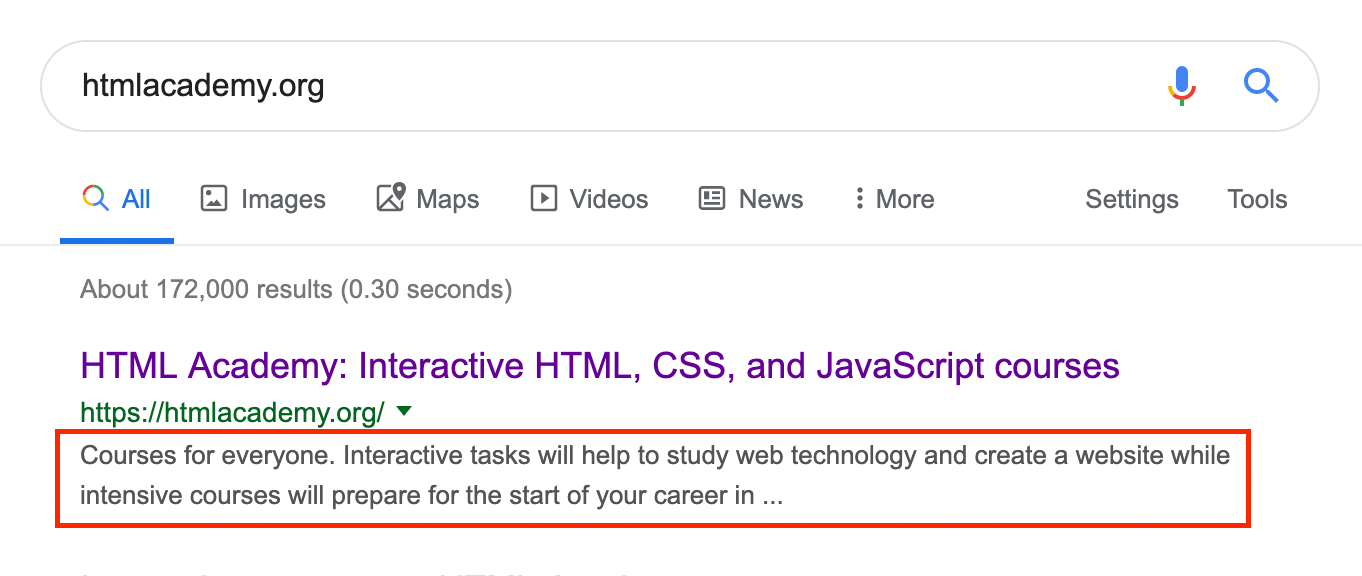Open the Settings menu
Image resolution: width=1362 pixels, height=576 pixels.
(x=1131, y=199)
